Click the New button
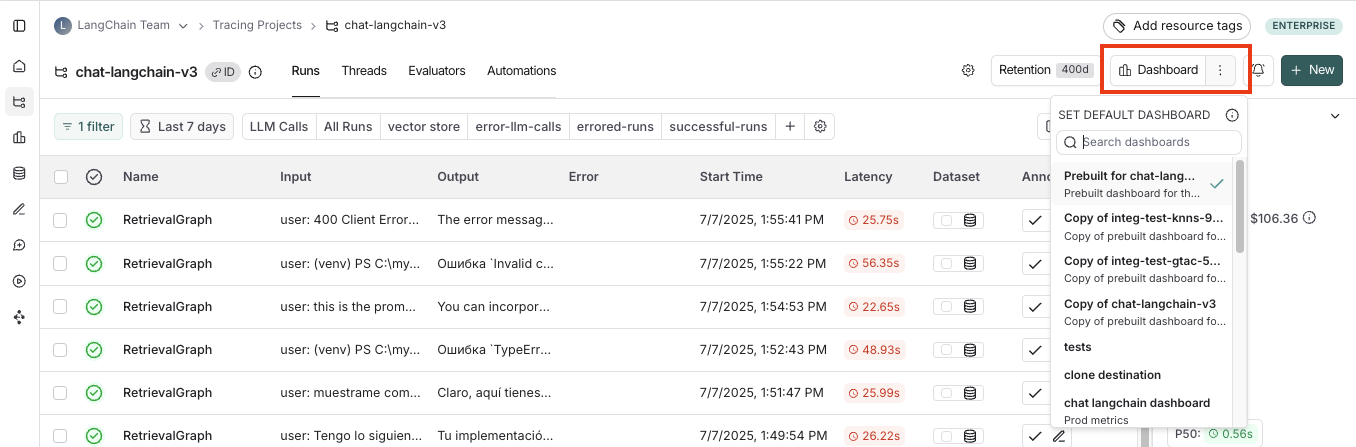 (x=1311, y=70)
